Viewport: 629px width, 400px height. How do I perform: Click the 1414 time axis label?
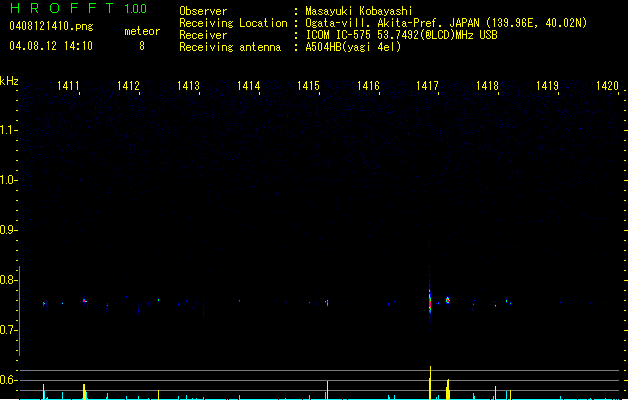tap(248, 86)
